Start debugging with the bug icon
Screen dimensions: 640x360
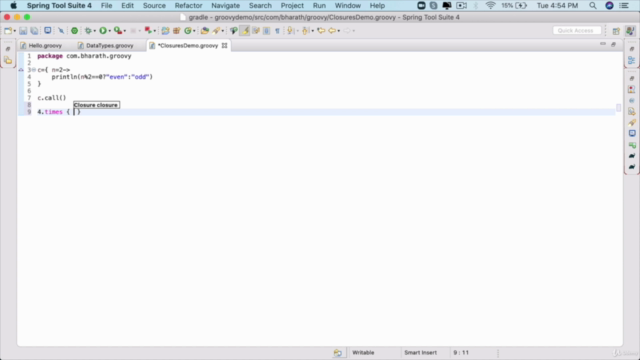pos(88,31)
